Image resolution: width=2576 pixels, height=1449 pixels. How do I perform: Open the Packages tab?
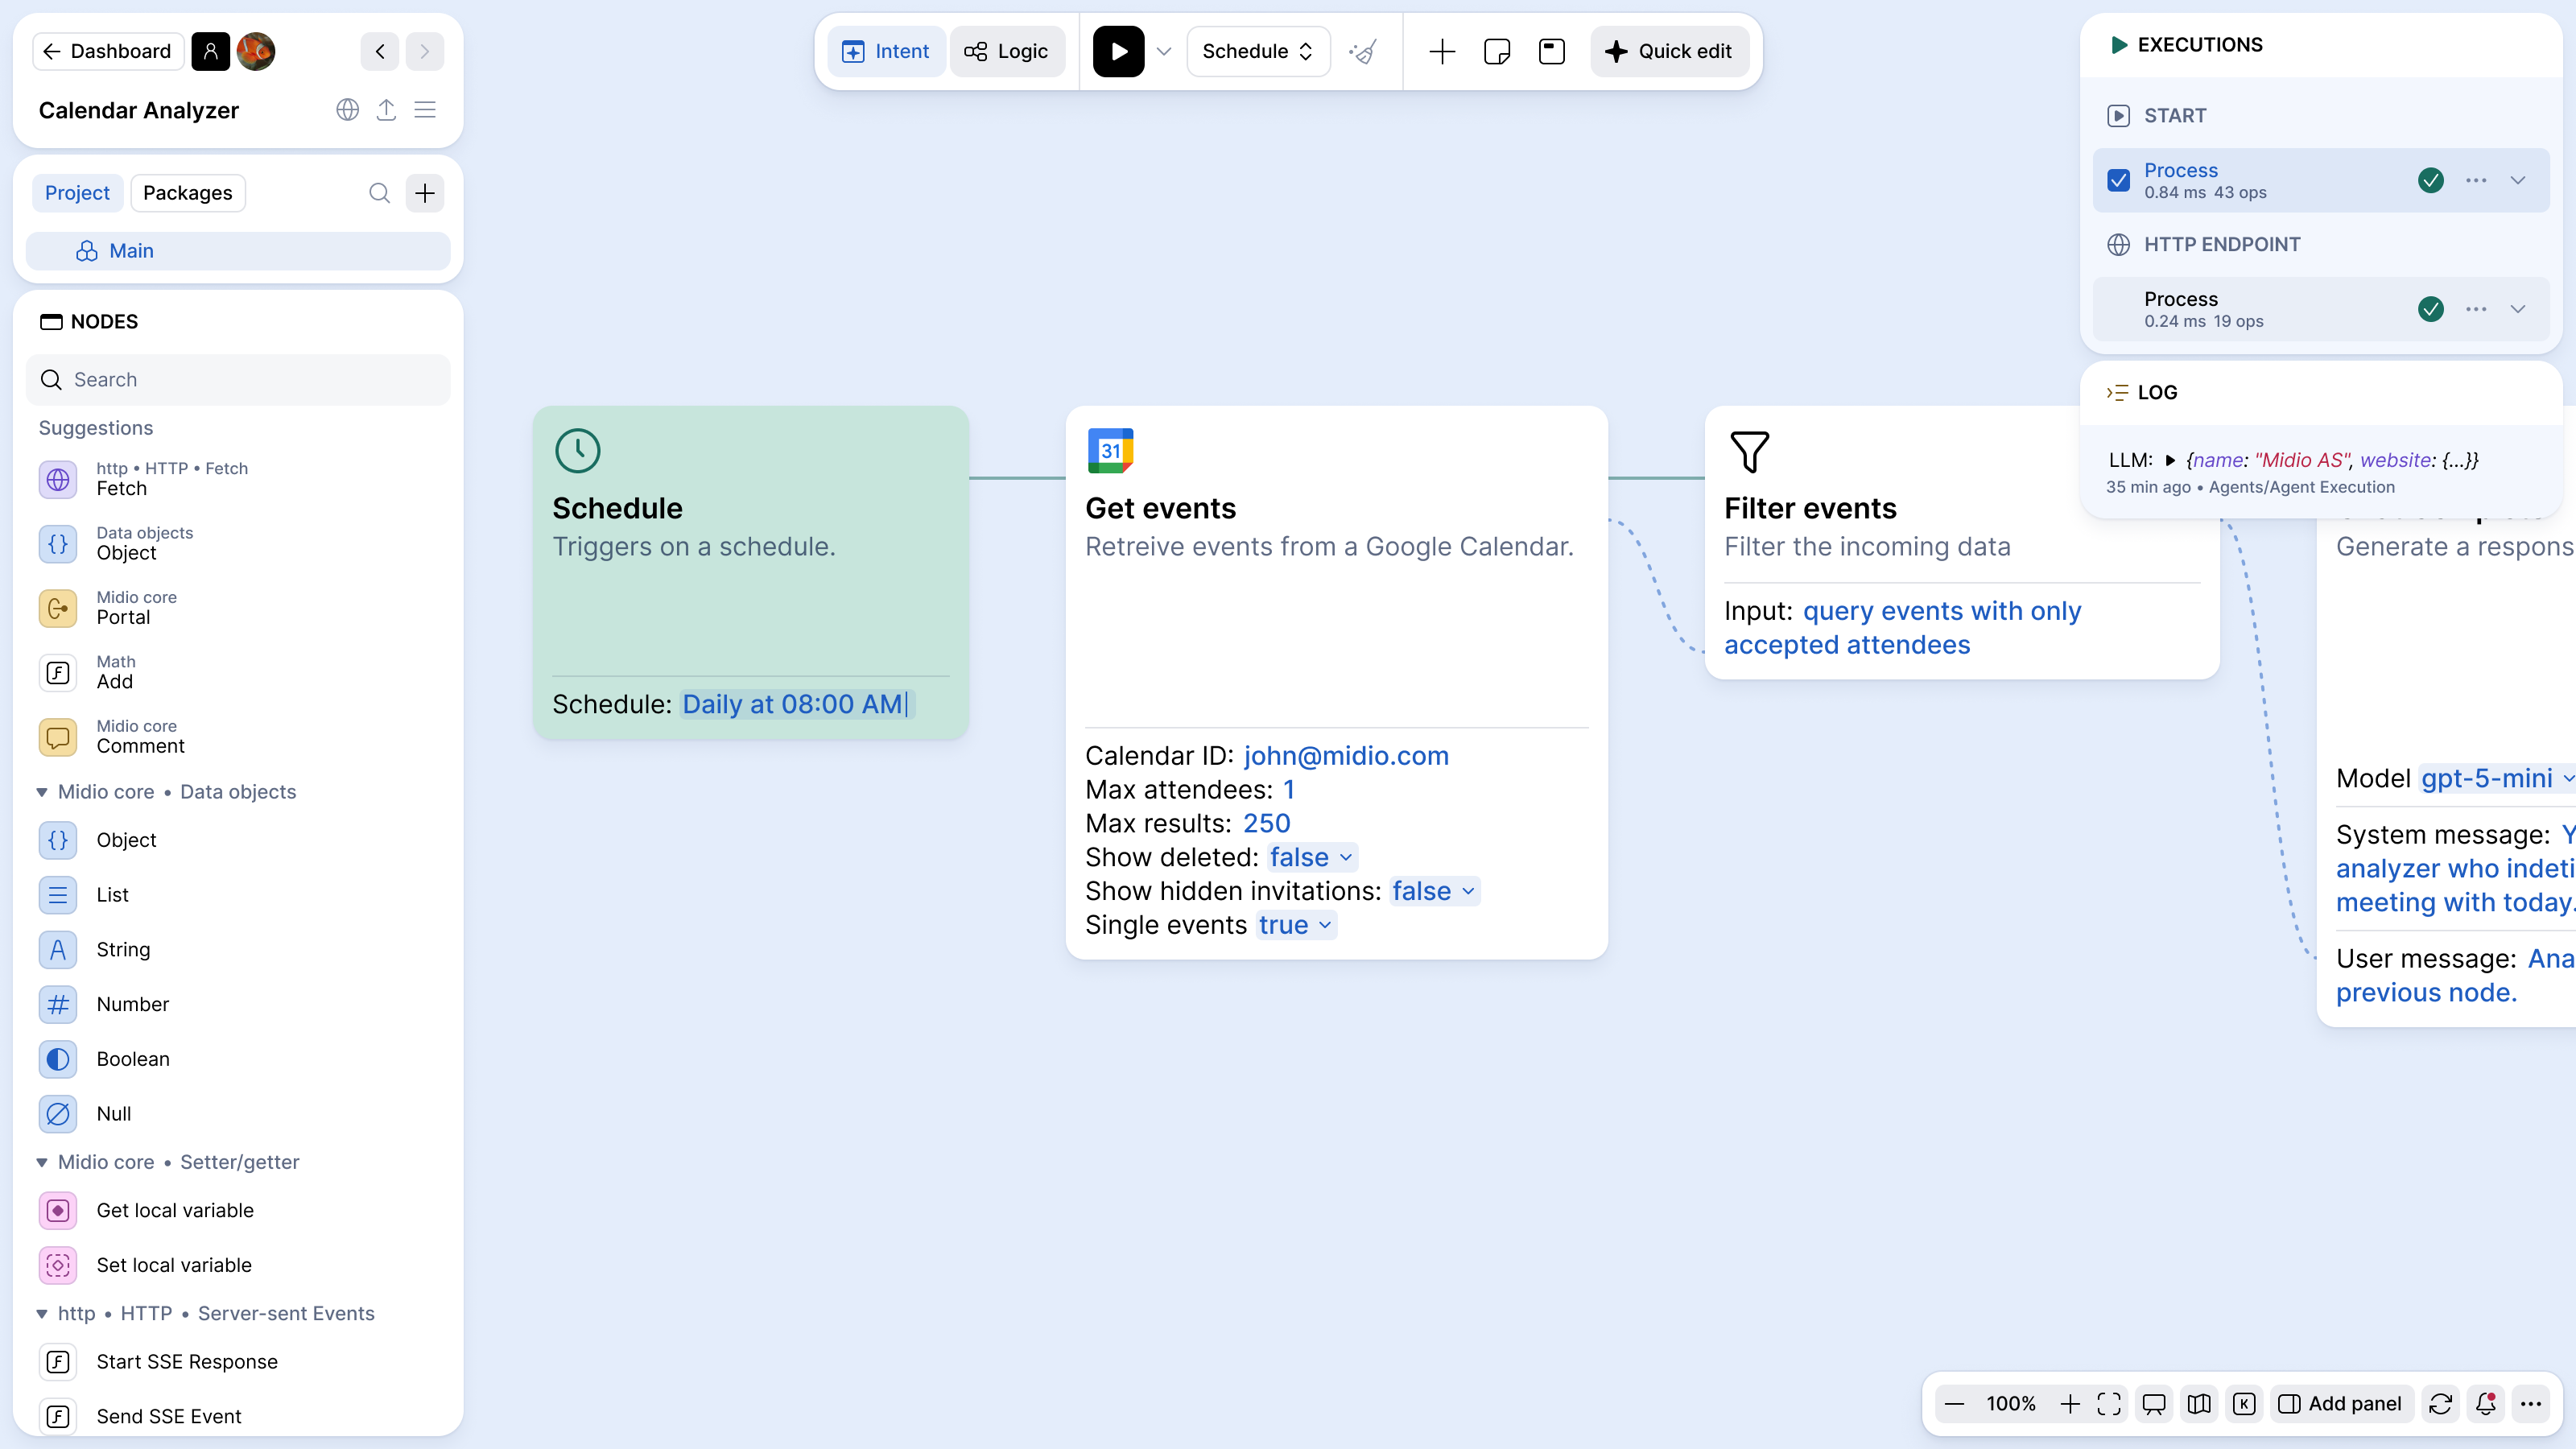coord(187,193)
